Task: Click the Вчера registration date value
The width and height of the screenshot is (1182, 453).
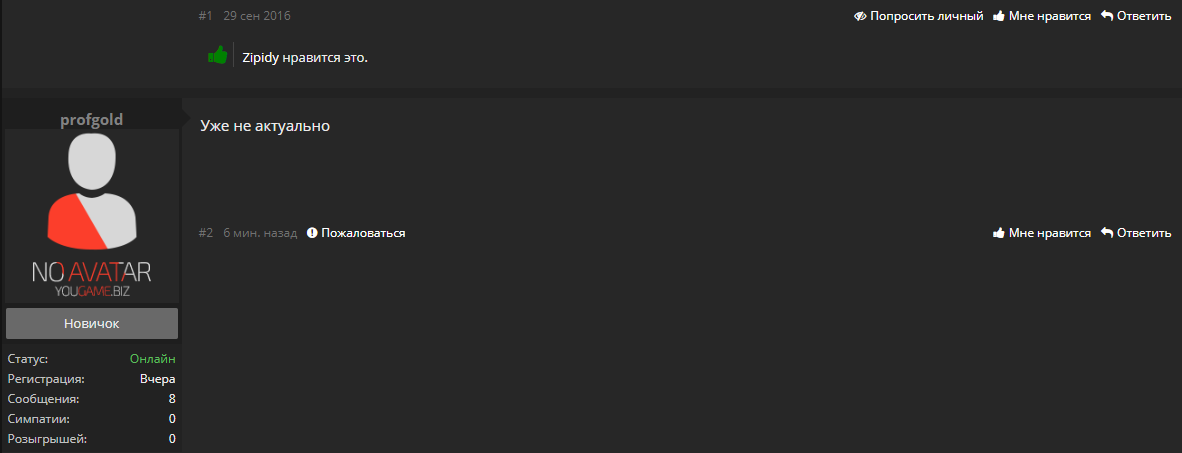Action: click(x=158, y=379)
